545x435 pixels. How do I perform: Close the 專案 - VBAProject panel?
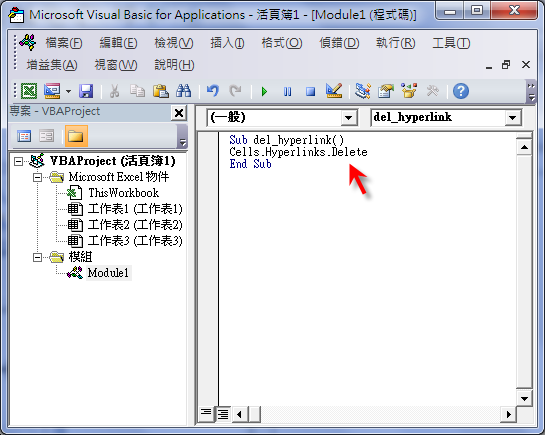click(179, 113)
